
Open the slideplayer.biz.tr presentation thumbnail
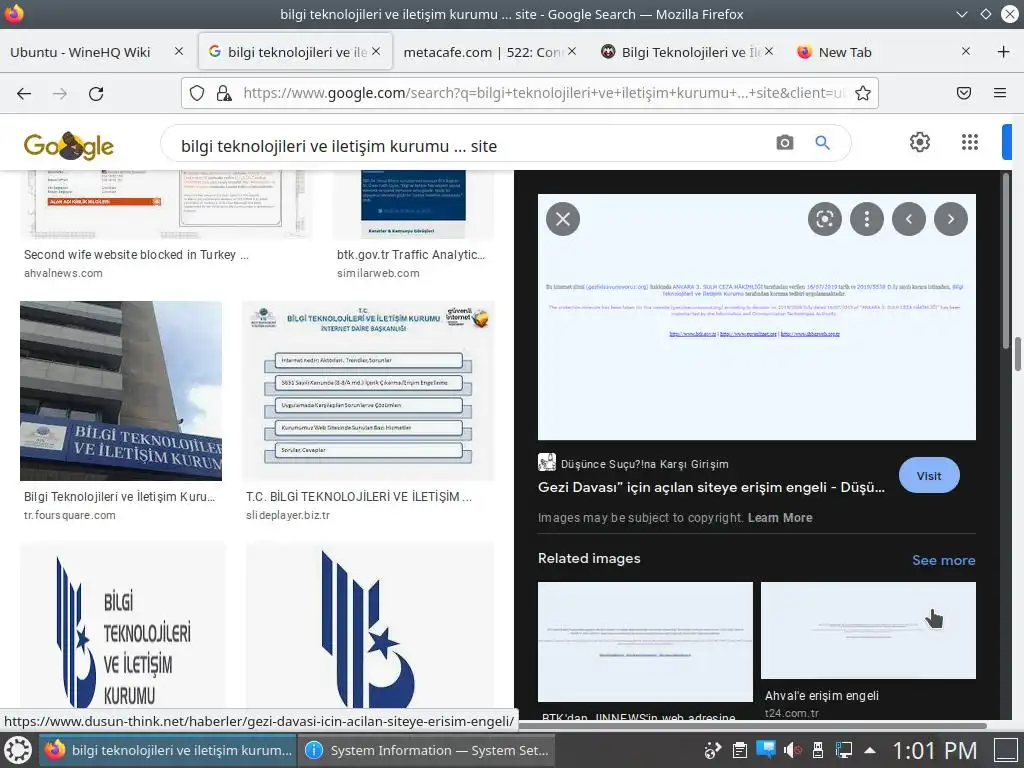pyautogui.click(x=368, y=391)
